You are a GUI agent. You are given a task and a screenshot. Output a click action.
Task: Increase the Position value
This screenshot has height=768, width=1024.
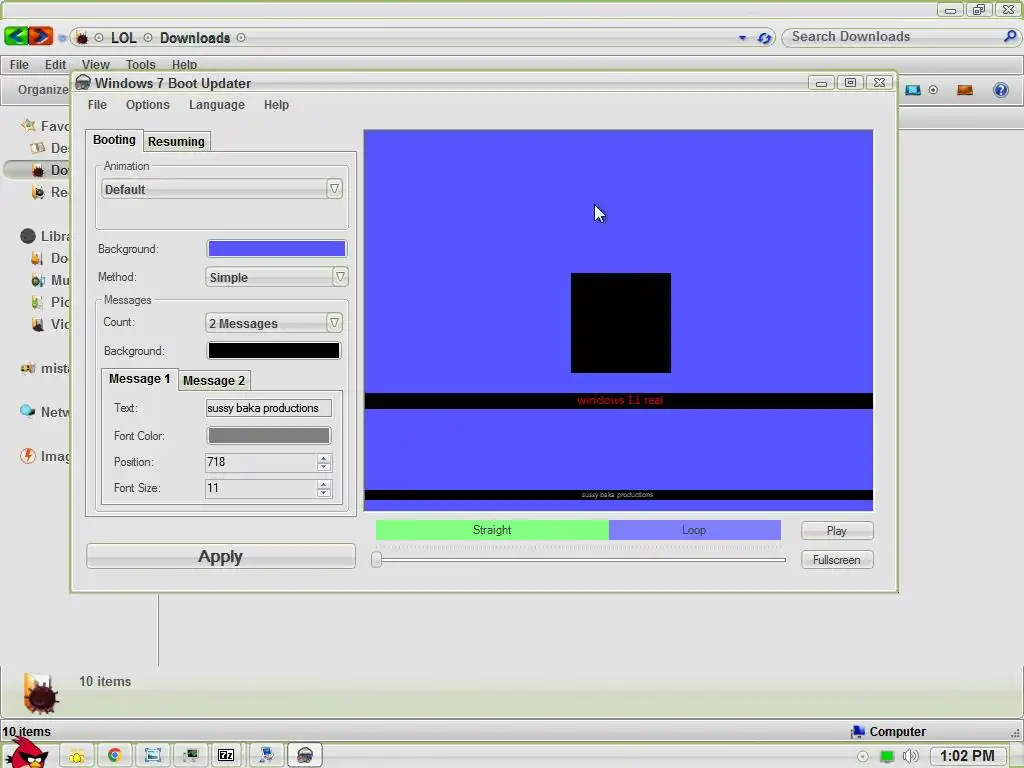[323, 458]
